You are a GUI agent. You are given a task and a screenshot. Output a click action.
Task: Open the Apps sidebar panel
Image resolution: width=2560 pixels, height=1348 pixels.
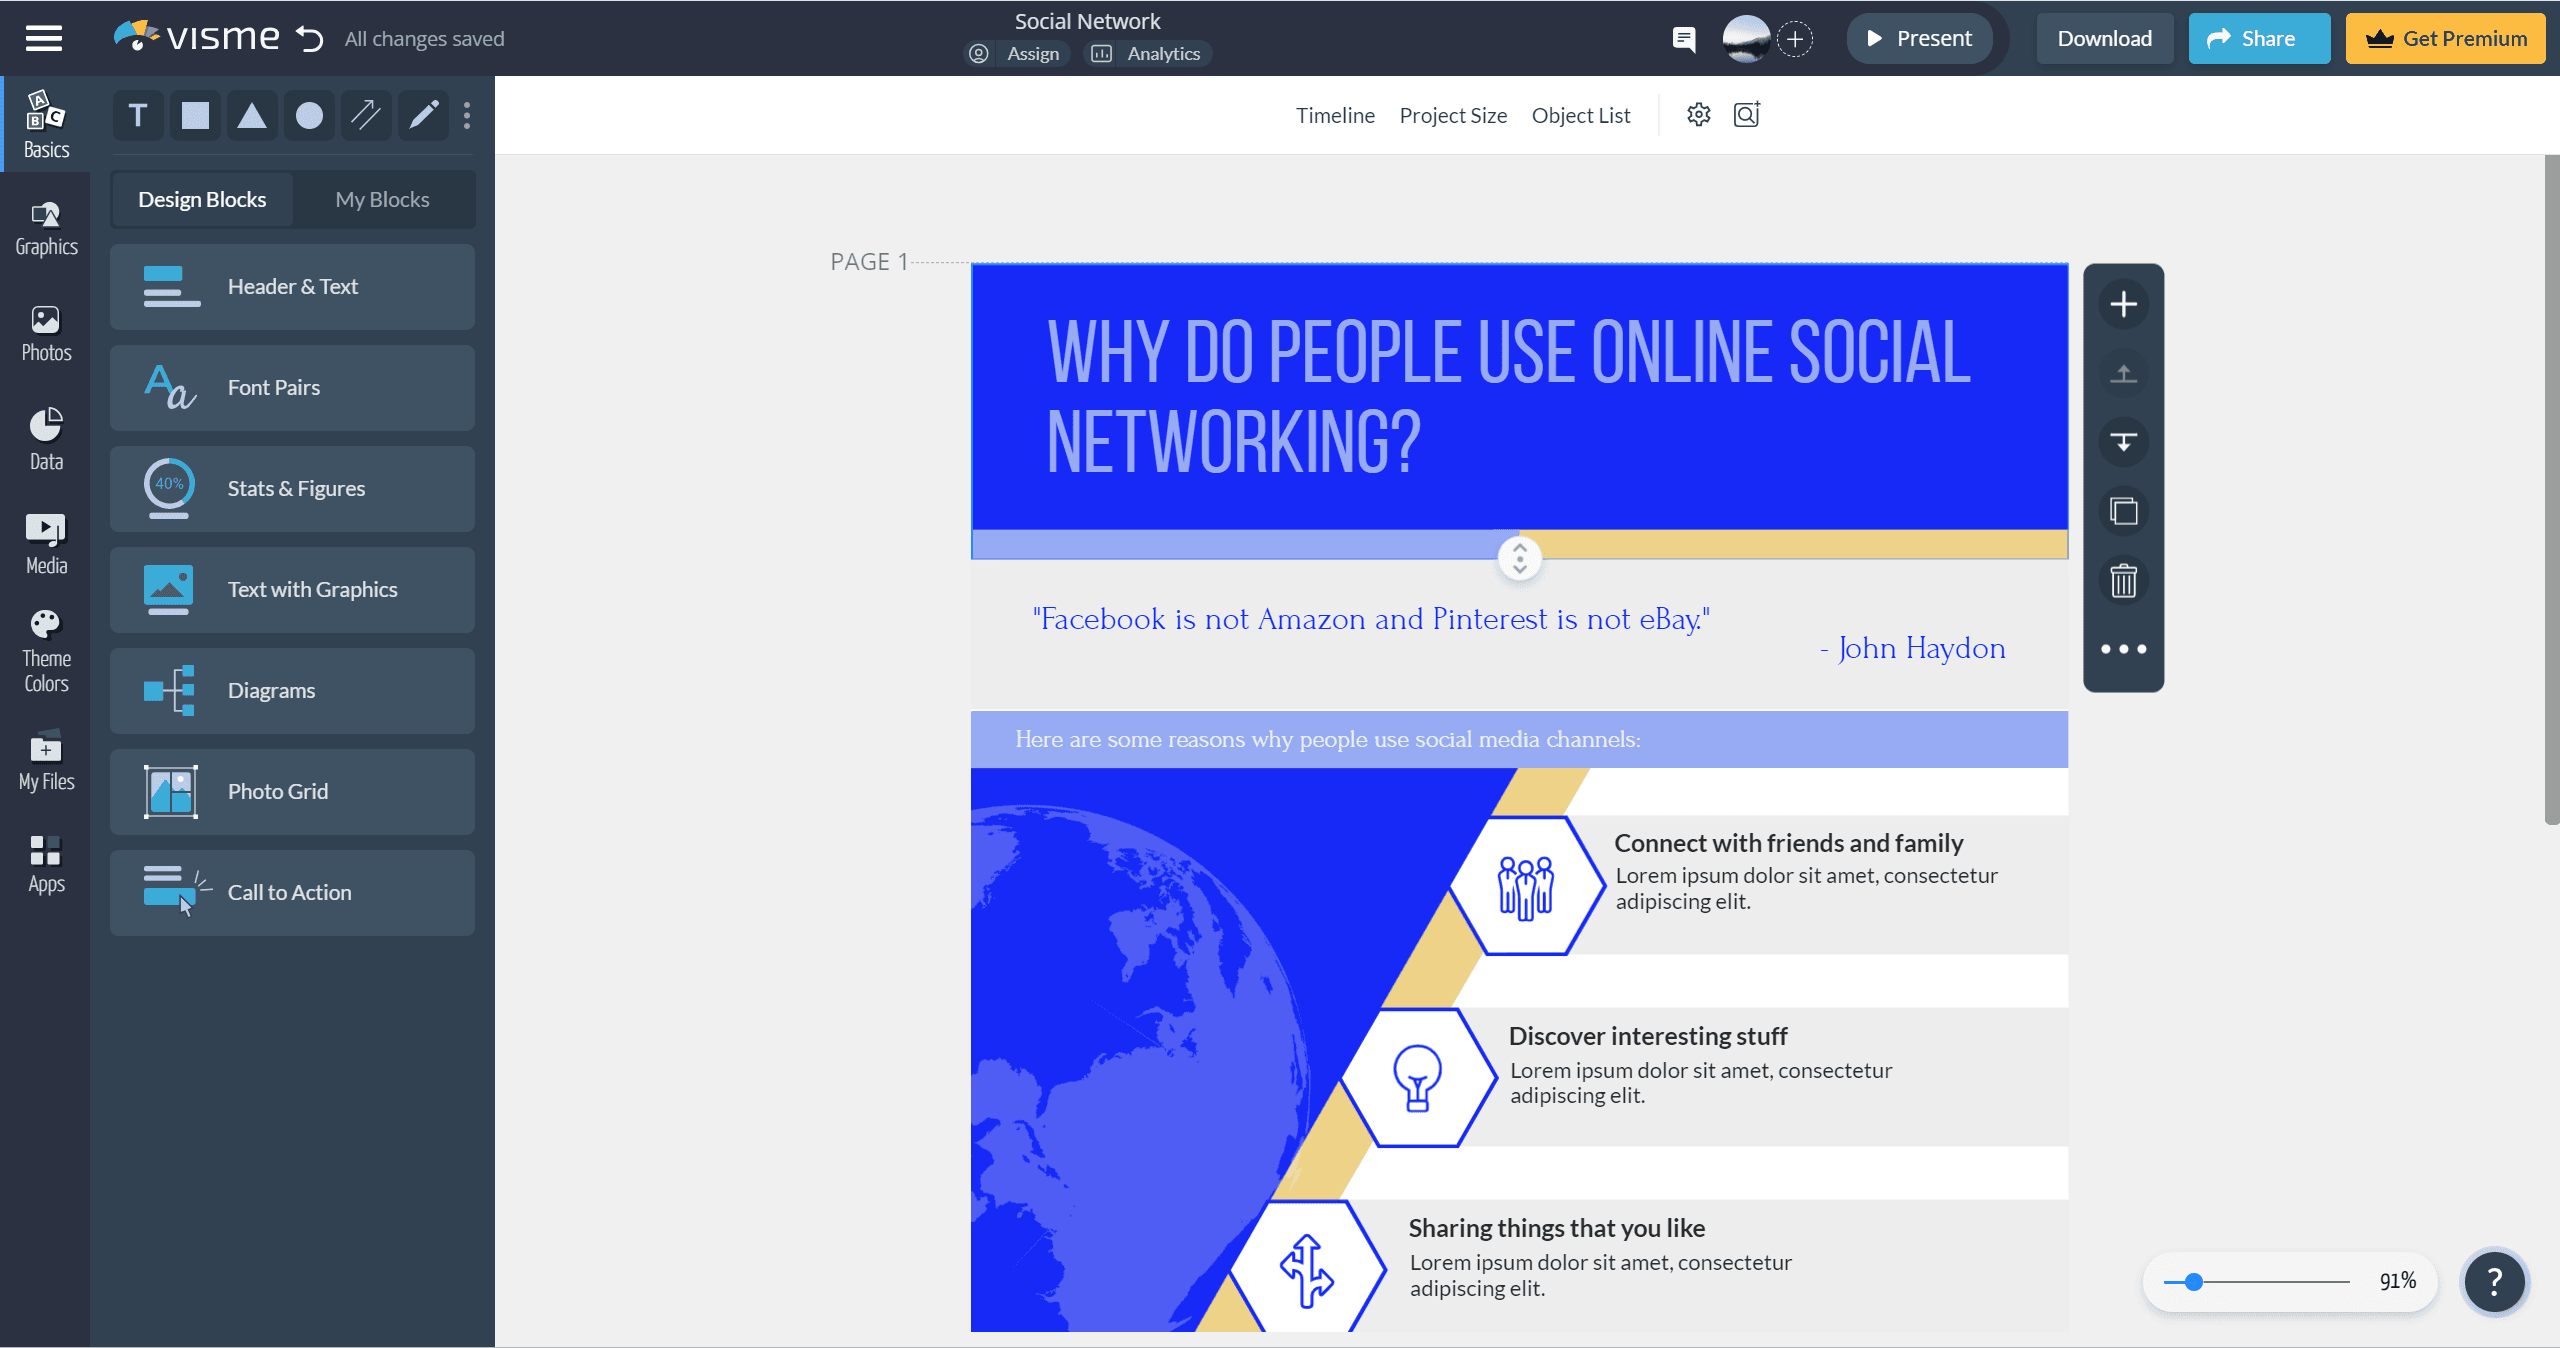[46, 865]
